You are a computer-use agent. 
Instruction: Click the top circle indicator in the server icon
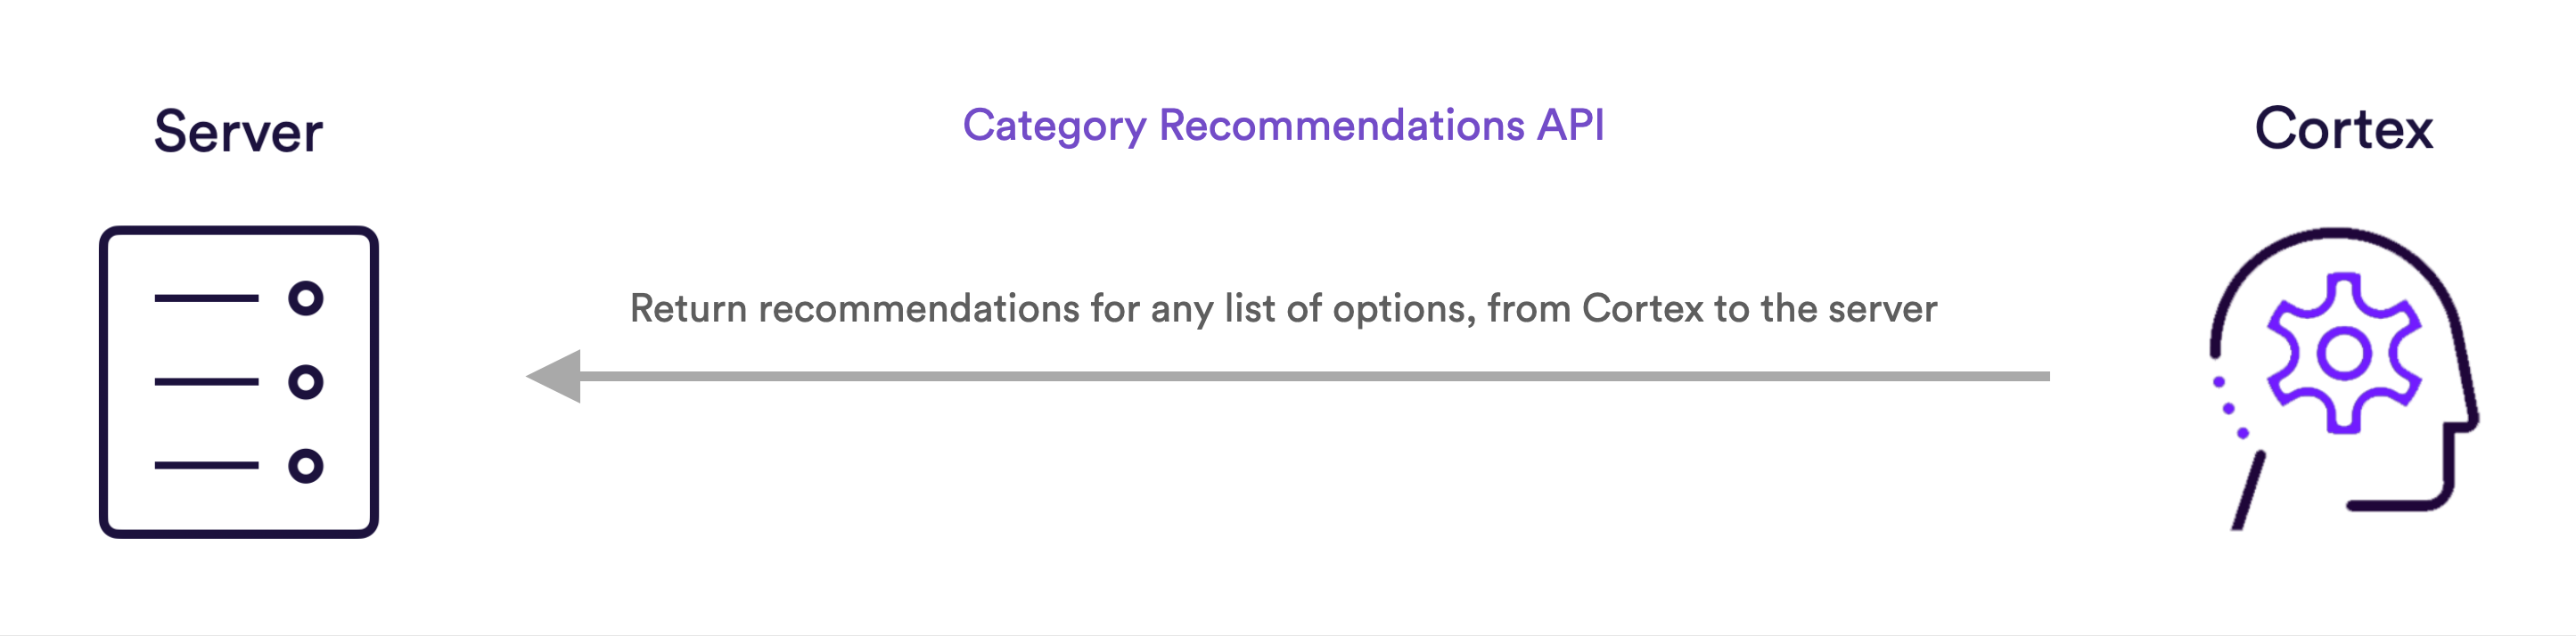[306, 298]
